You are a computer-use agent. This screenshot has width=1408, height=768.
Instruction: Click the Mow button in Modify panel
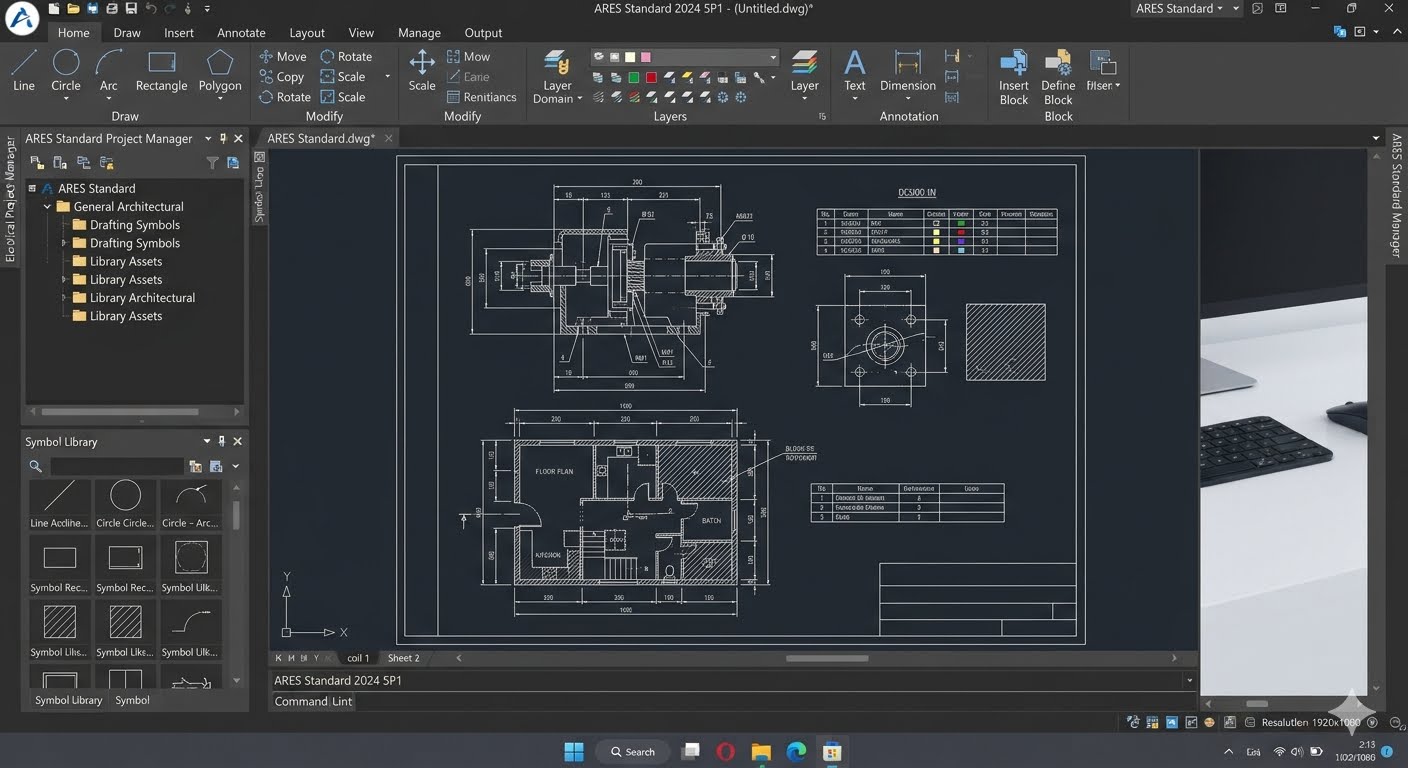[x=468, y=57]
